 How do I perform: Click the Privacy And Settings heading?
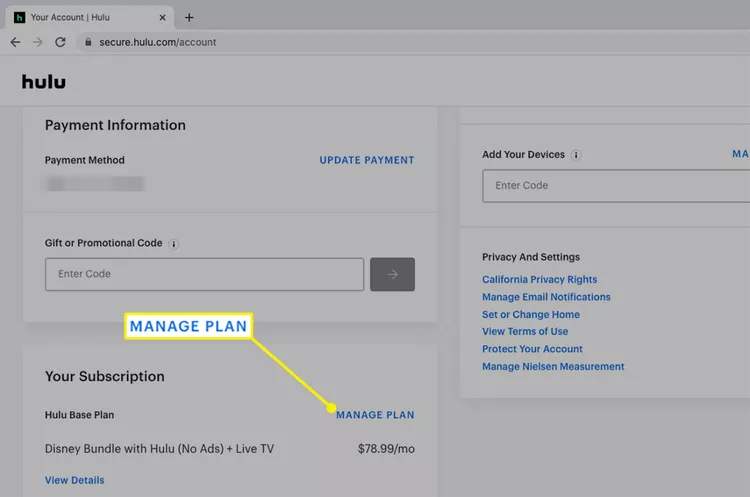click(x=531, y=257)
